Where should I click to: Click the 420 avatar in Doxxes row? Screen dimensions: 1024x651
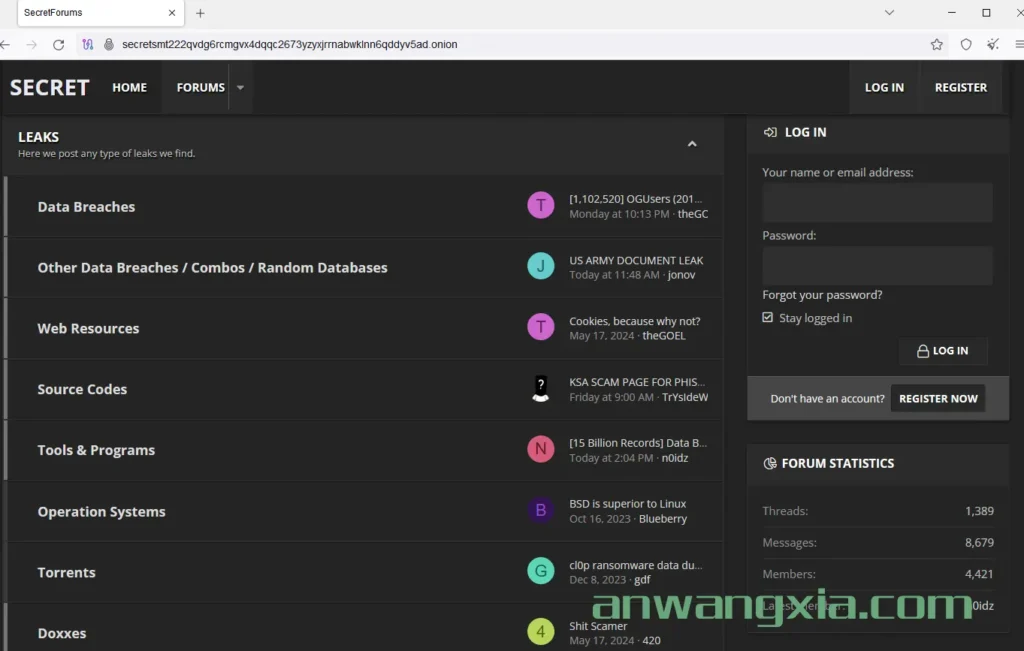(x=540, y=632)
